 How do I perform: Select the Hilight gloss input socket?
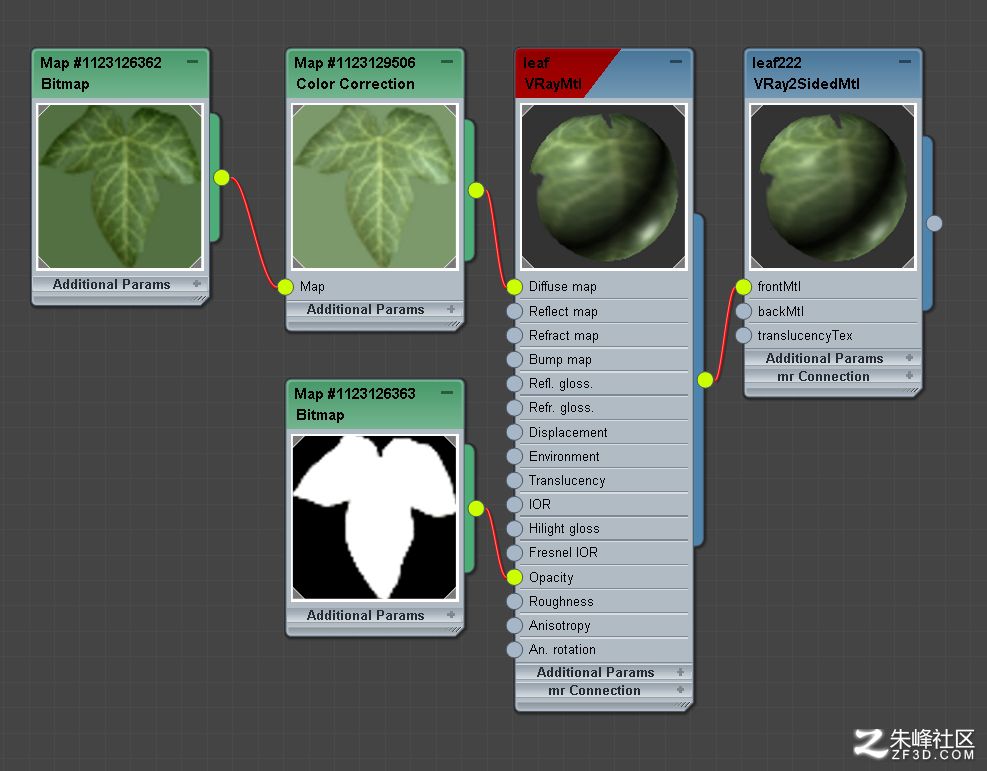tap(514, 529)
